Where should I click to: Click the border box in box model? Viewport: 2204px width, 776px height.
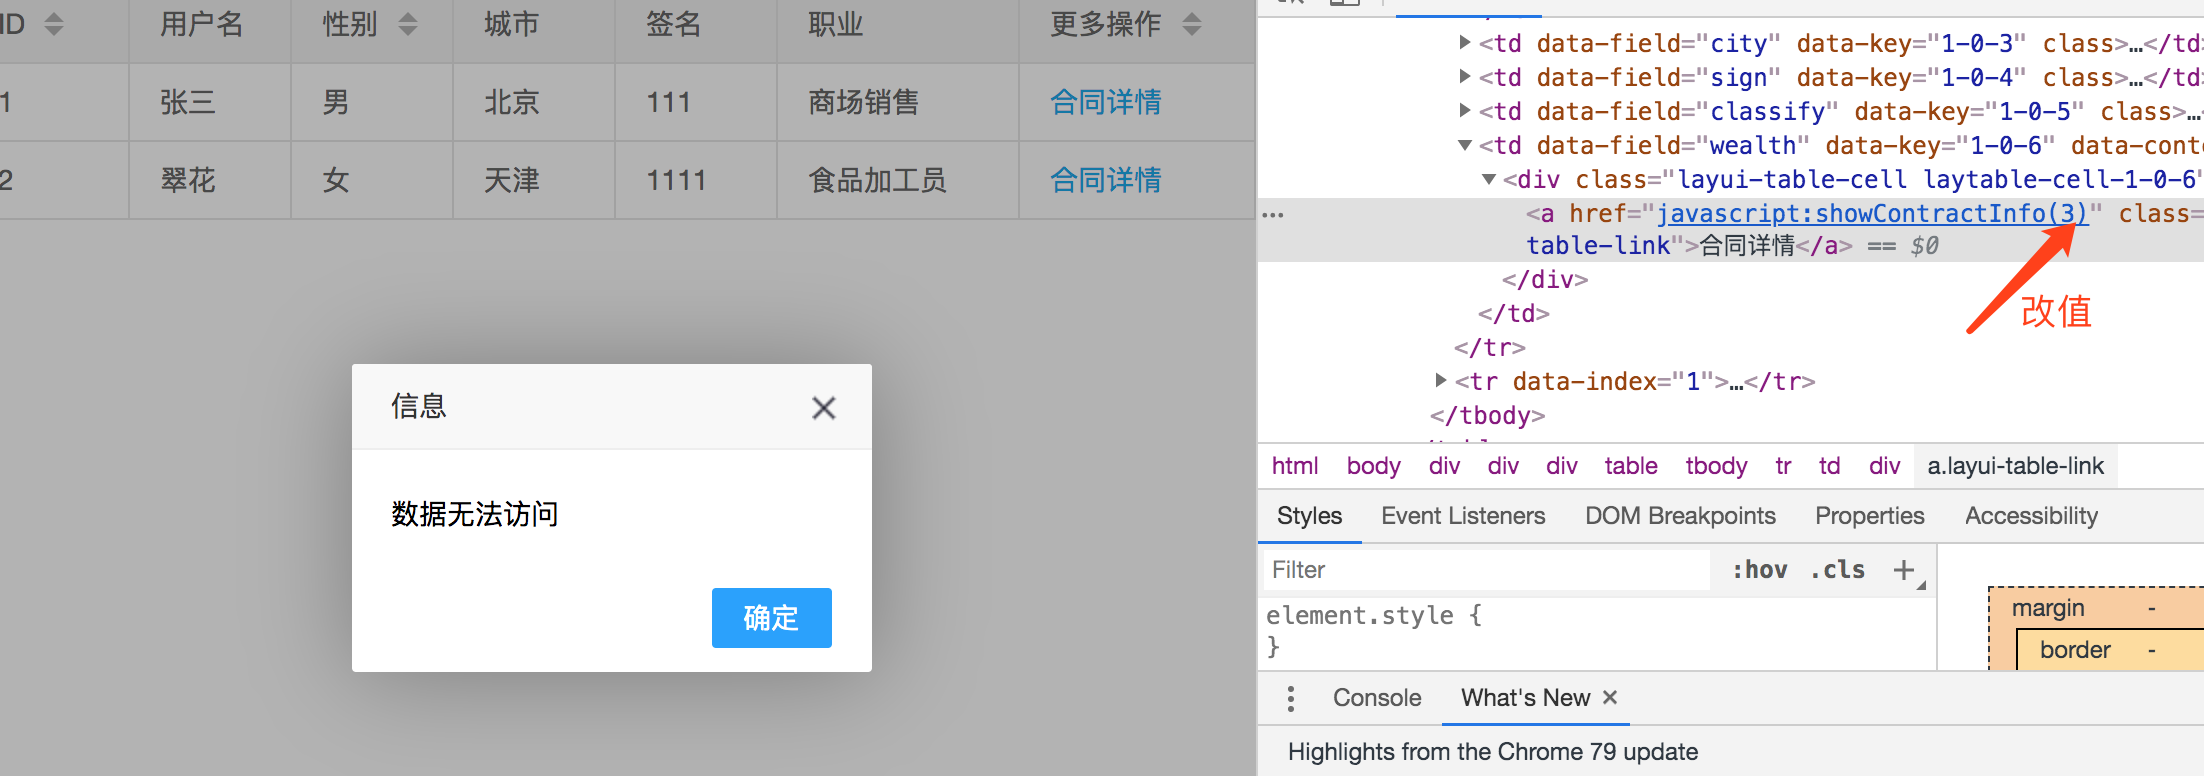tap(2075, 650)
